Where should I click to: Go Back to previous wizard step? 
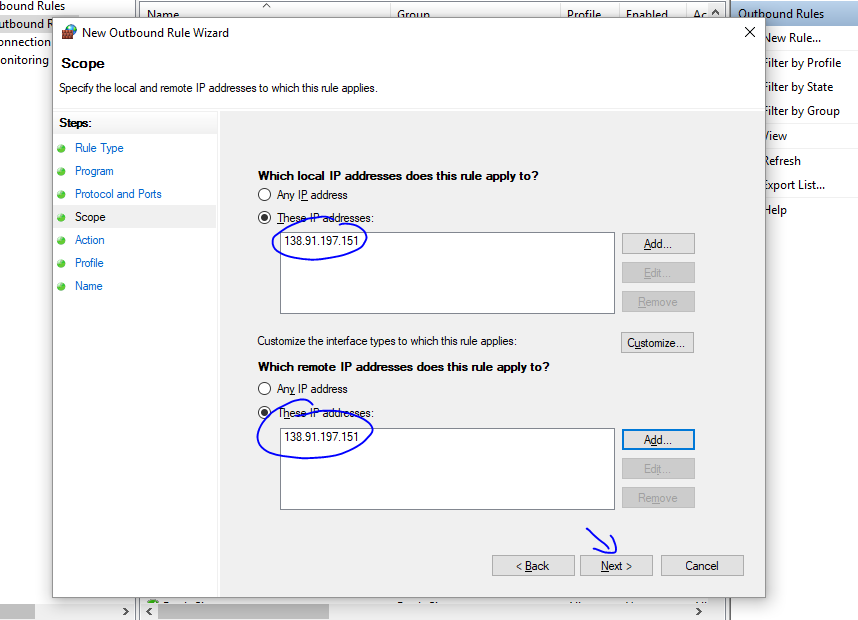click(533, 566)
